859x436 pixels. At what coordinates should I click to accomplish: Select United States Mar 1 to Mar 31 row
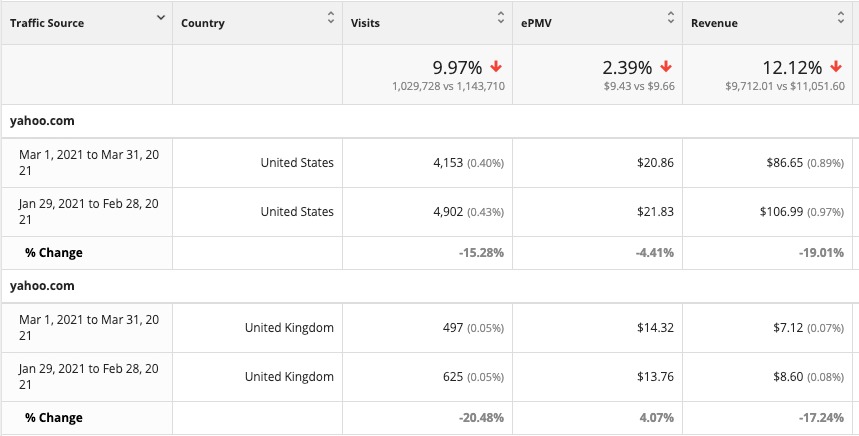point(430,163)
